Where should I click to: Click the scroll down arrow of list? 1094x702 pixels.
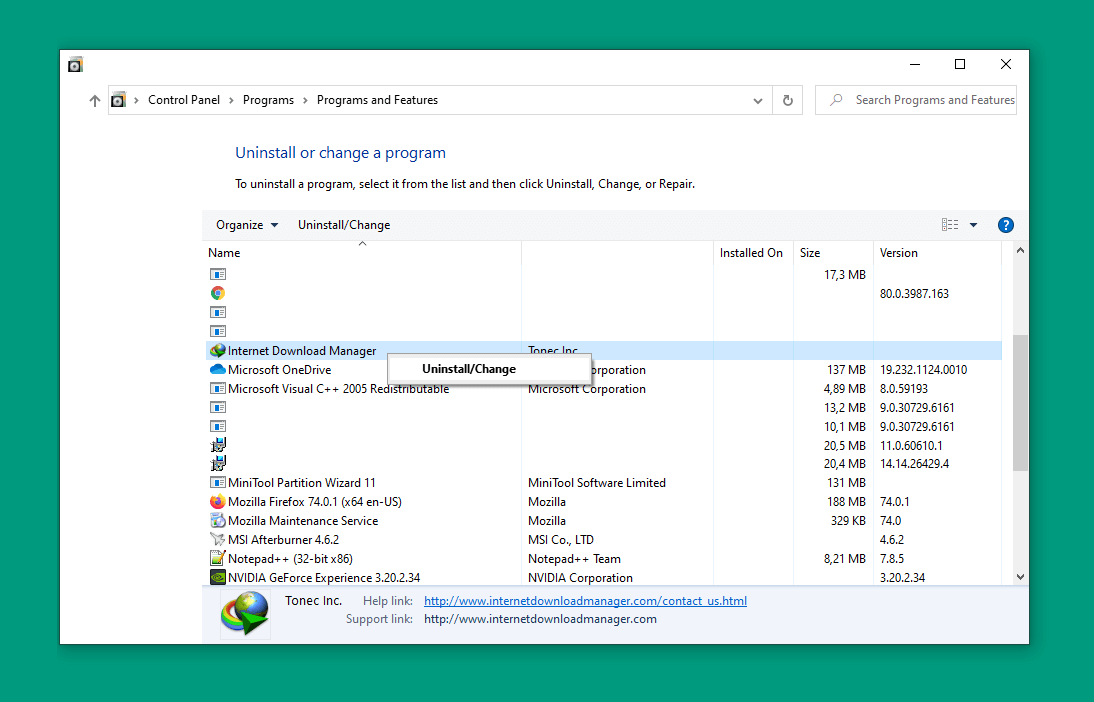point(1020,577)
